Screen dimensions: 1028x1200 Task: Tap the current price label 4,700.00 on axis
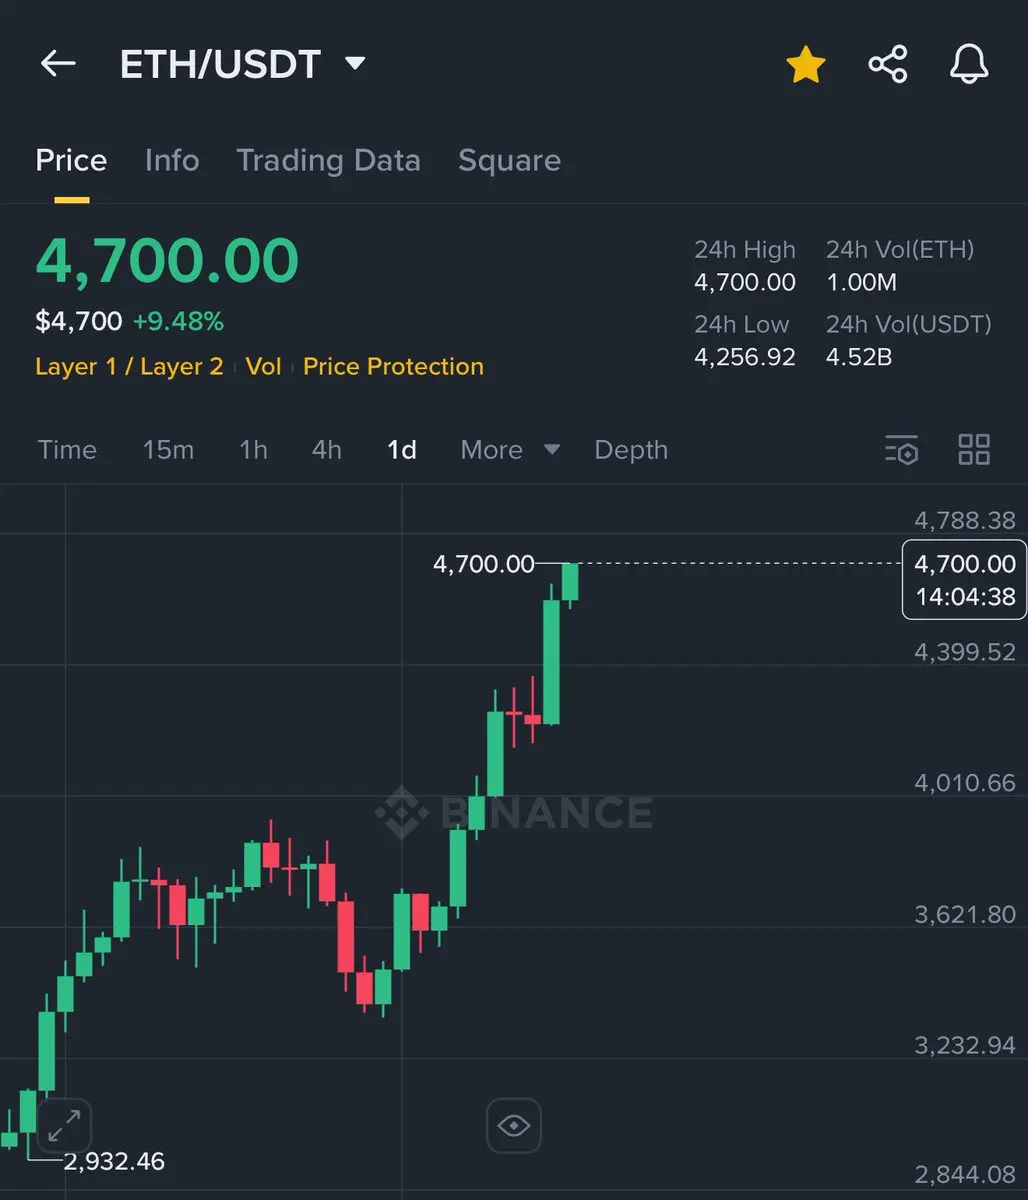(x=964, y=580)
